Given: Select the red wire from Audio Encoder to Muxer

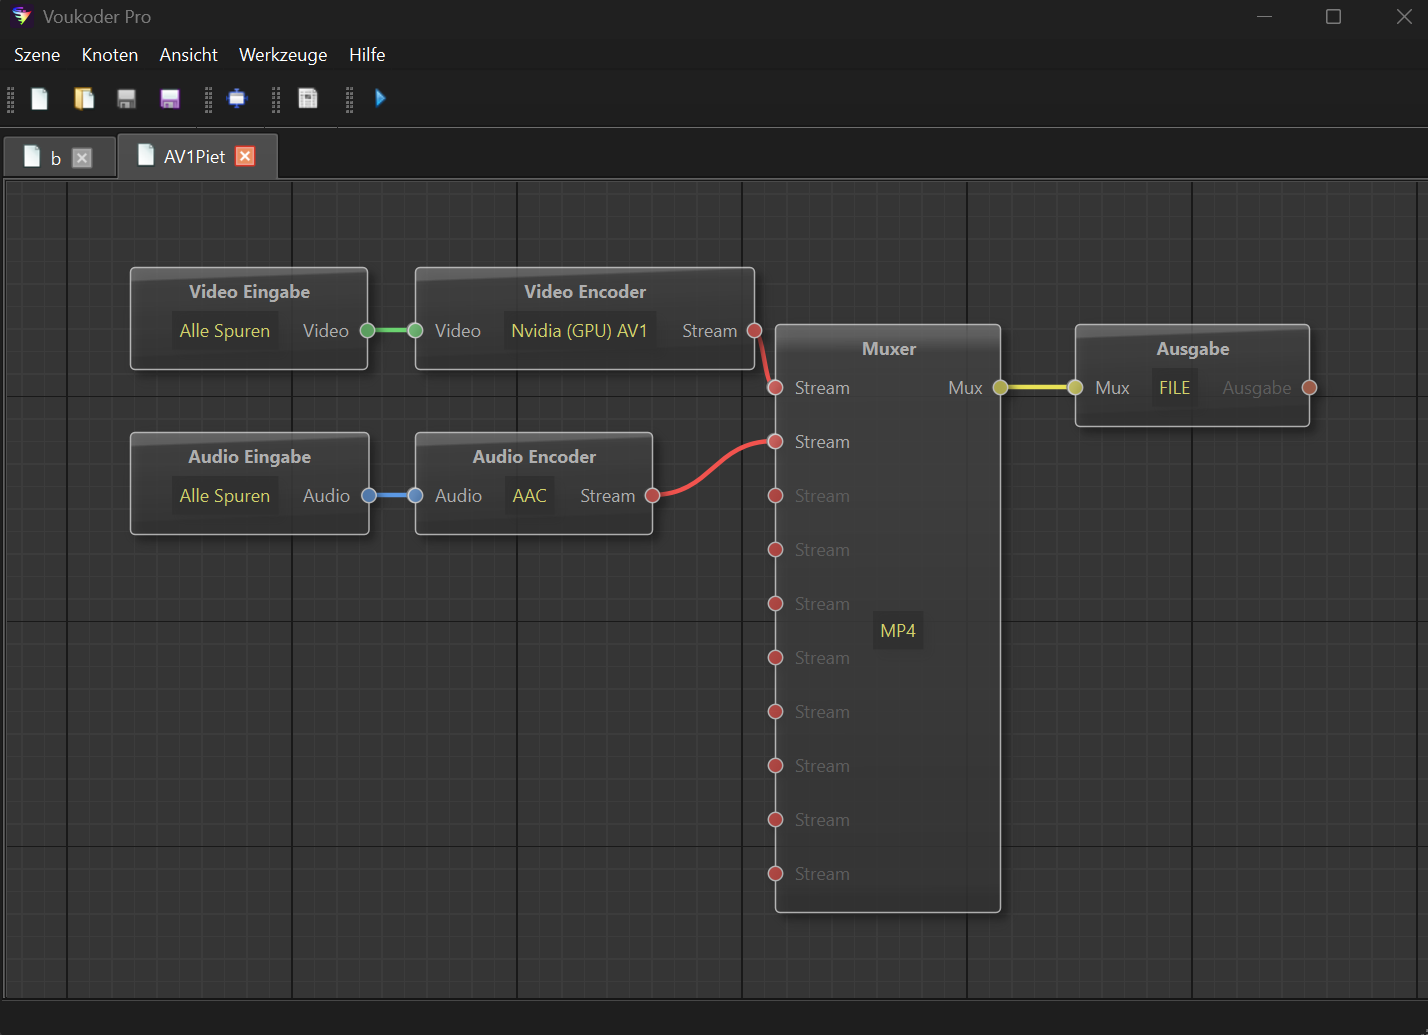Looking at the screenshot, I should point(714,468).
